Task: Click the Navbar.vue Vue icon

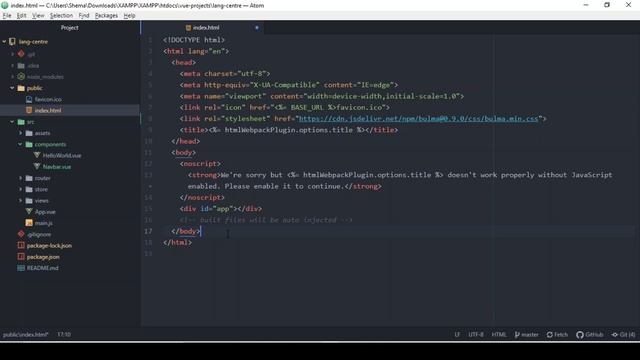Action: point(37,167)
